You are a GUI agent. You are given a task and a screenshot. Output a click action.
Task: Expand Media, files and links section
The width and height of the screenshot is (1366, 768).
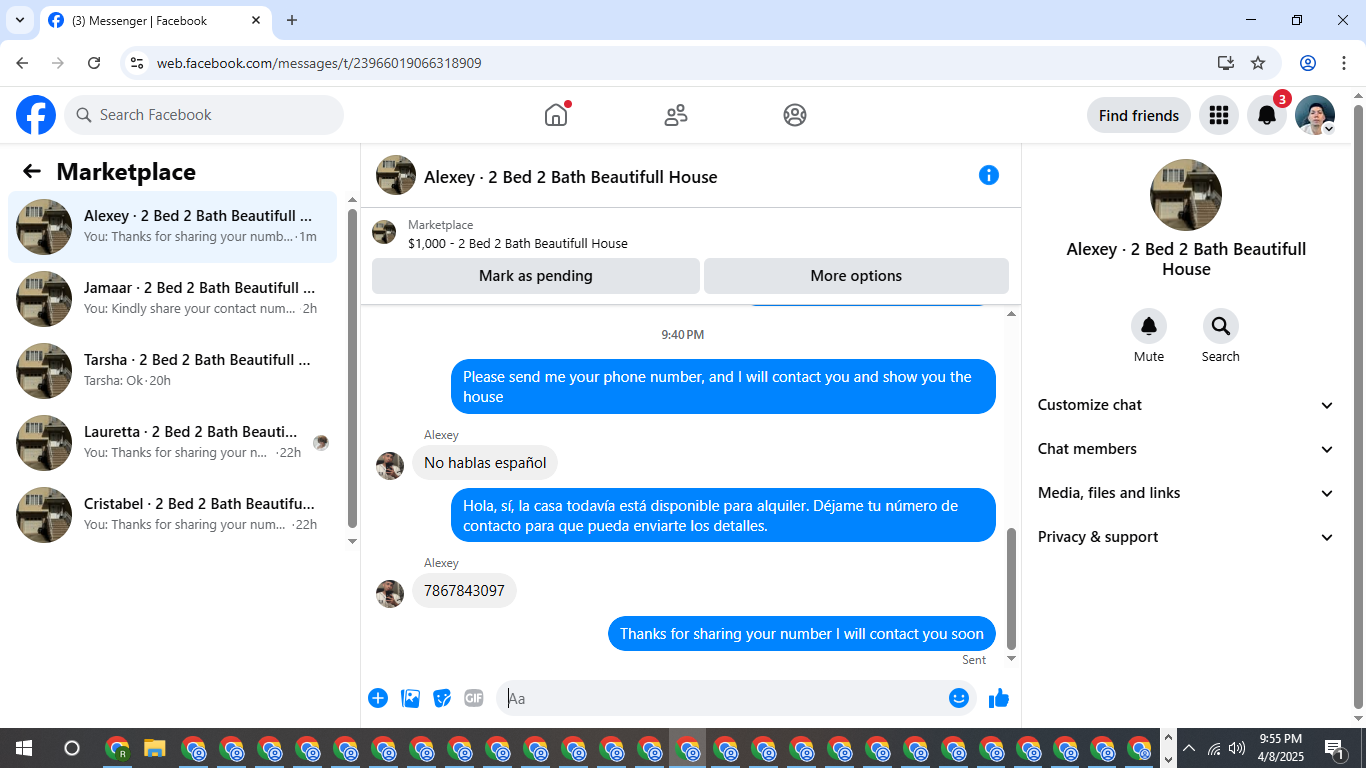[1186, 493]
